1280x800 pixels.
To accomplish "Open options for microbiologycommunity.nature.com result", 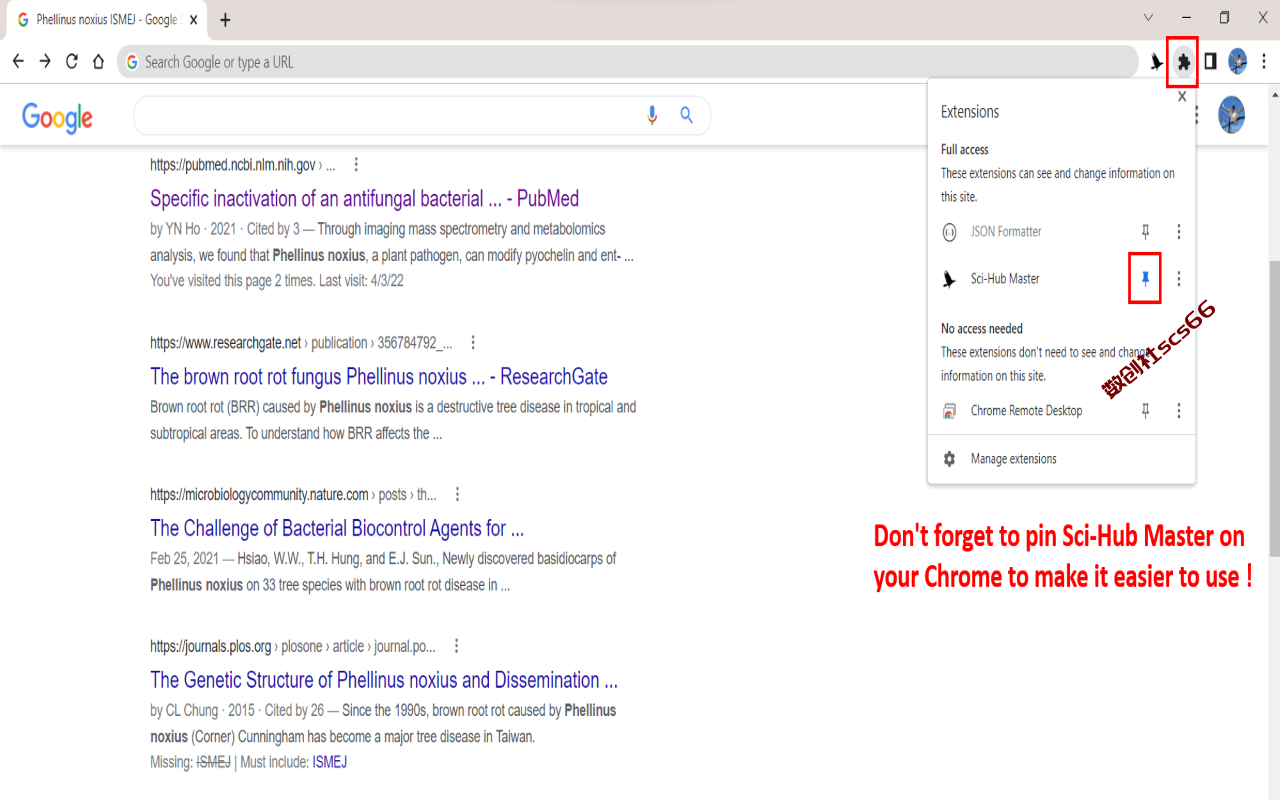I will point(457,494).
